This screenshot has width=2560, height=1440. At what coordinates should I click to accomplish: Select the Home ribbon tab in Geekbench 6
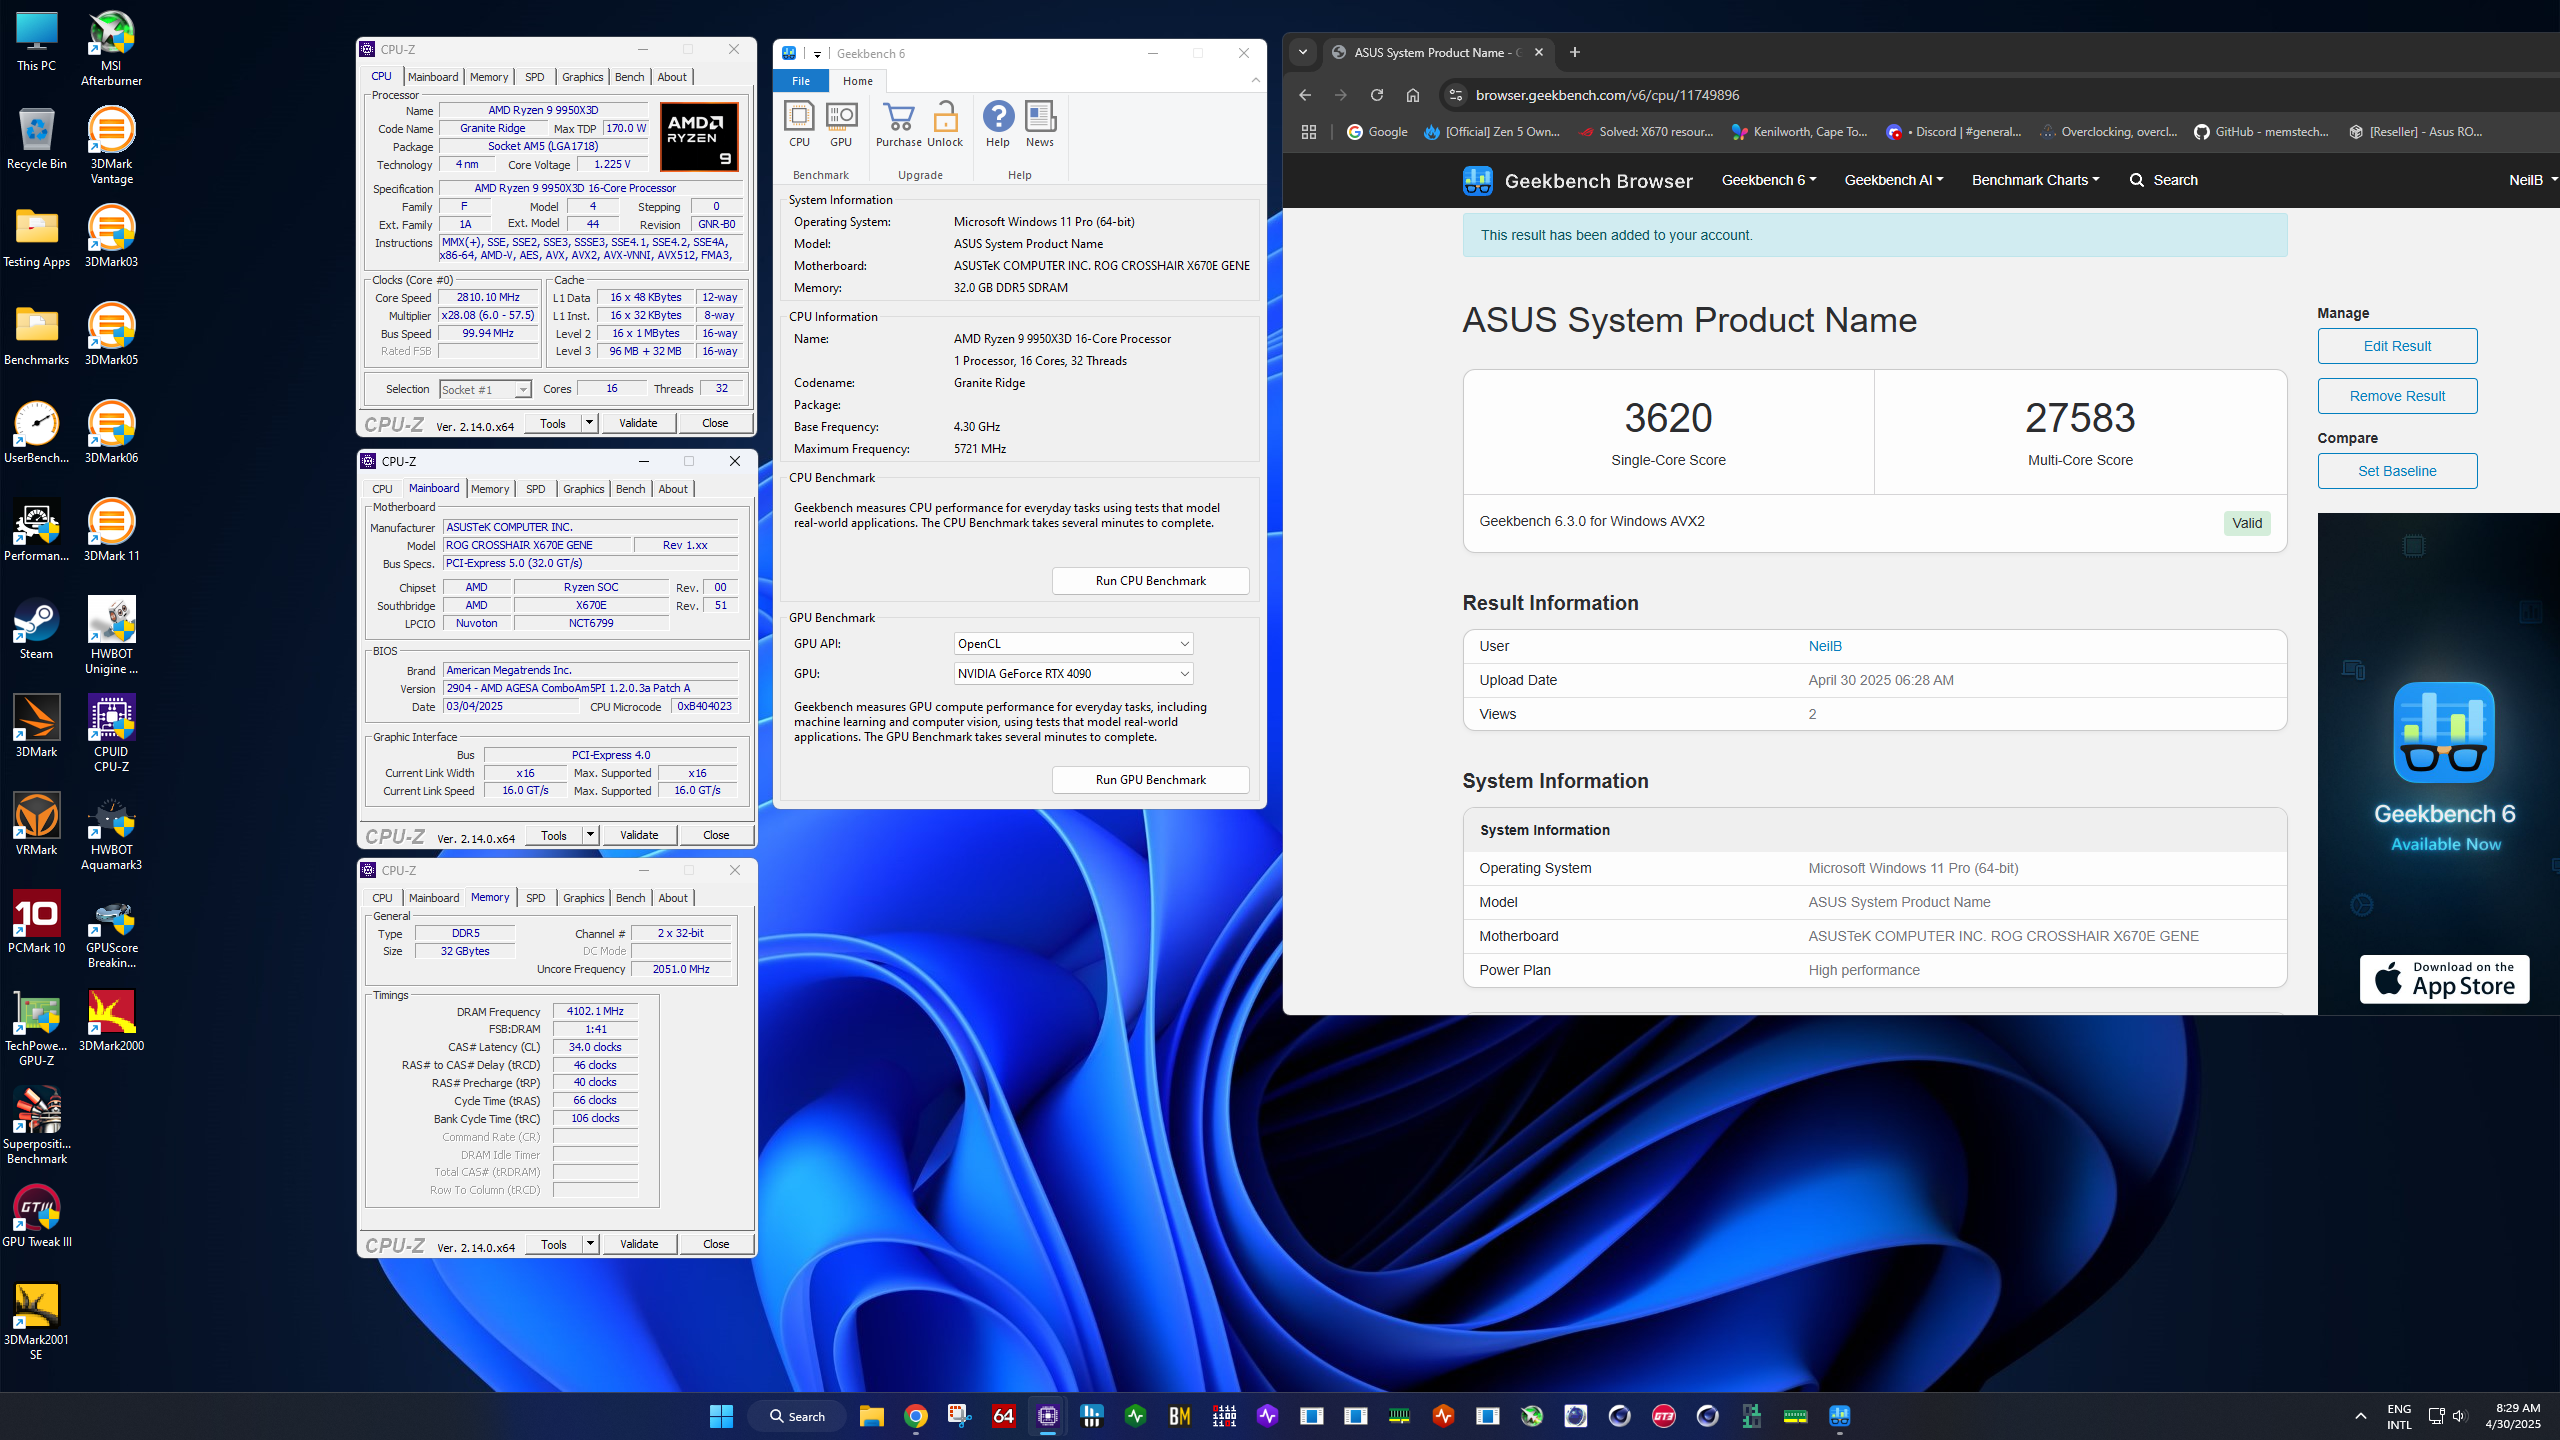[857, 81]
